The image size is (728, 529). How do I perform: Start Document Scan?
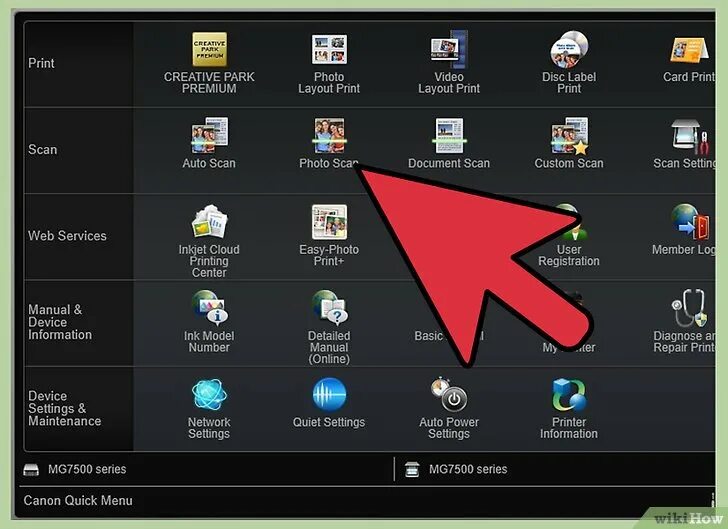coord(449,144)
